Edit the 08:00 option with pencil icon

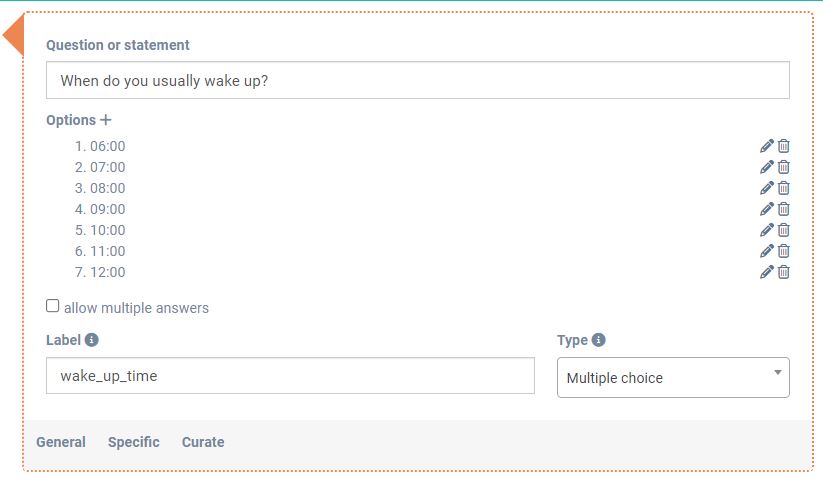[x=767, y=188]
